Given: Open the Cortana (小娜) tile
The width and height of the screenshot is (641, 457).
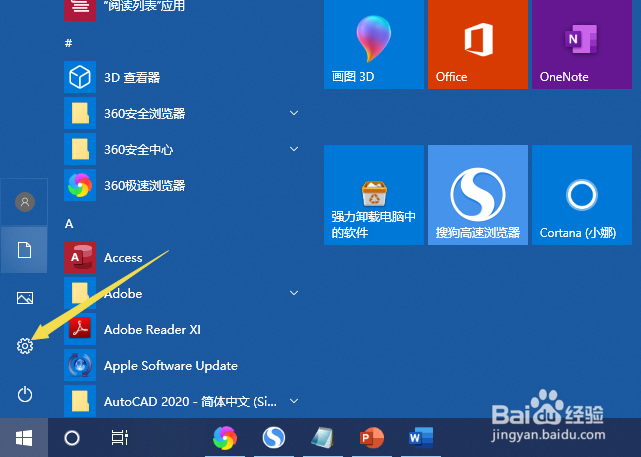Looking at the screenshot, I should coord(582,195).
